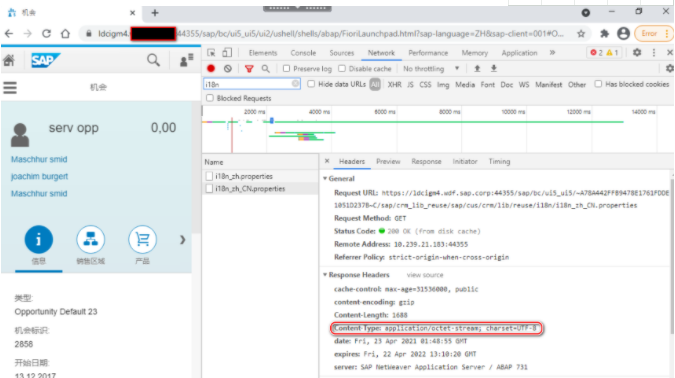Click the browser forward arrow
The image size is (675, 378).
click(28, 34)
